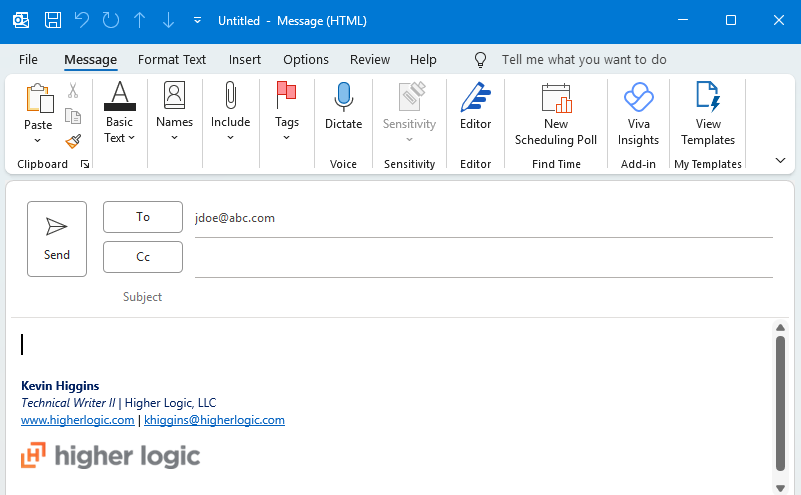
Task: Click into the empty Cc address field
Action: point(483,260)
